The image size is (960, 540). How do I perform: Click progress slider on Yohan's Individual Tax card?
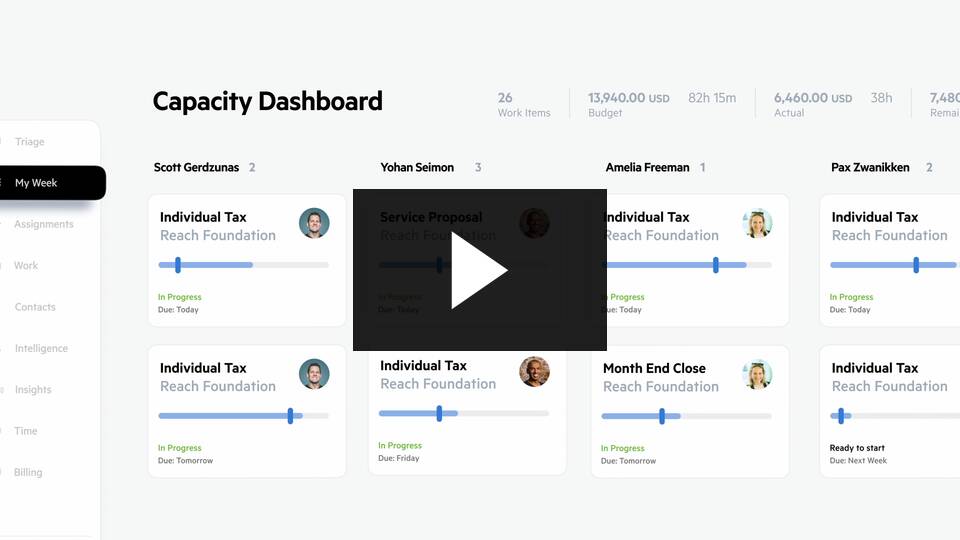point(439,413)
